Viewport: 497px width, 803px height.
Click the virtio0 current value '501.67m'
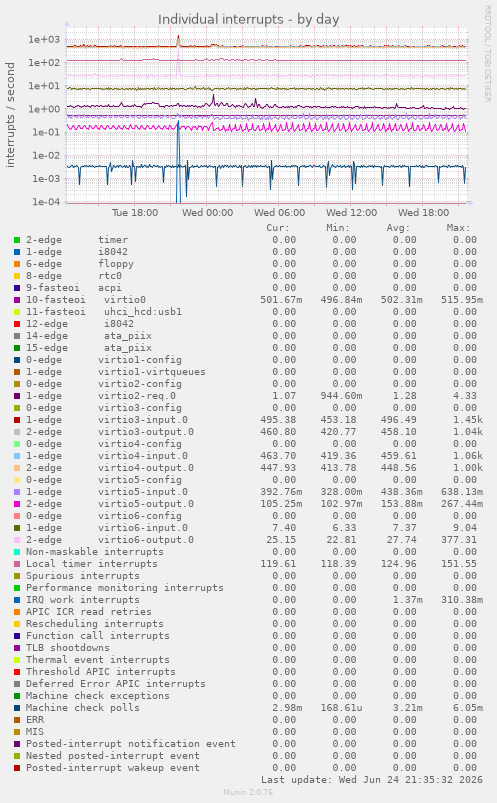pyautogui.click(x=281, y=300)
